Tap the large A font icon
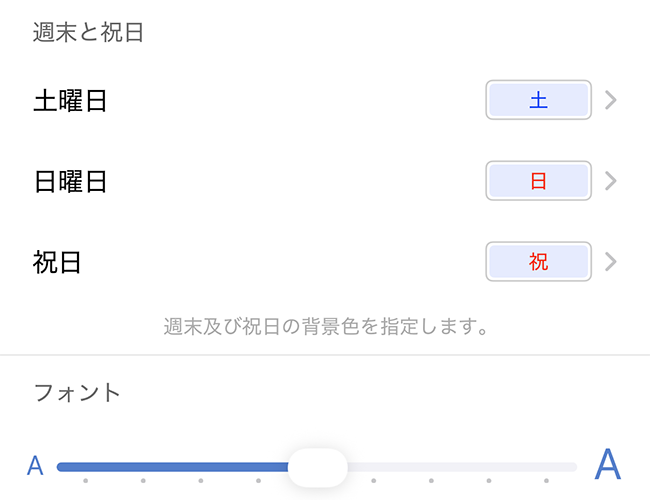Viewport: 650px width, 500px height. (608, 465)
